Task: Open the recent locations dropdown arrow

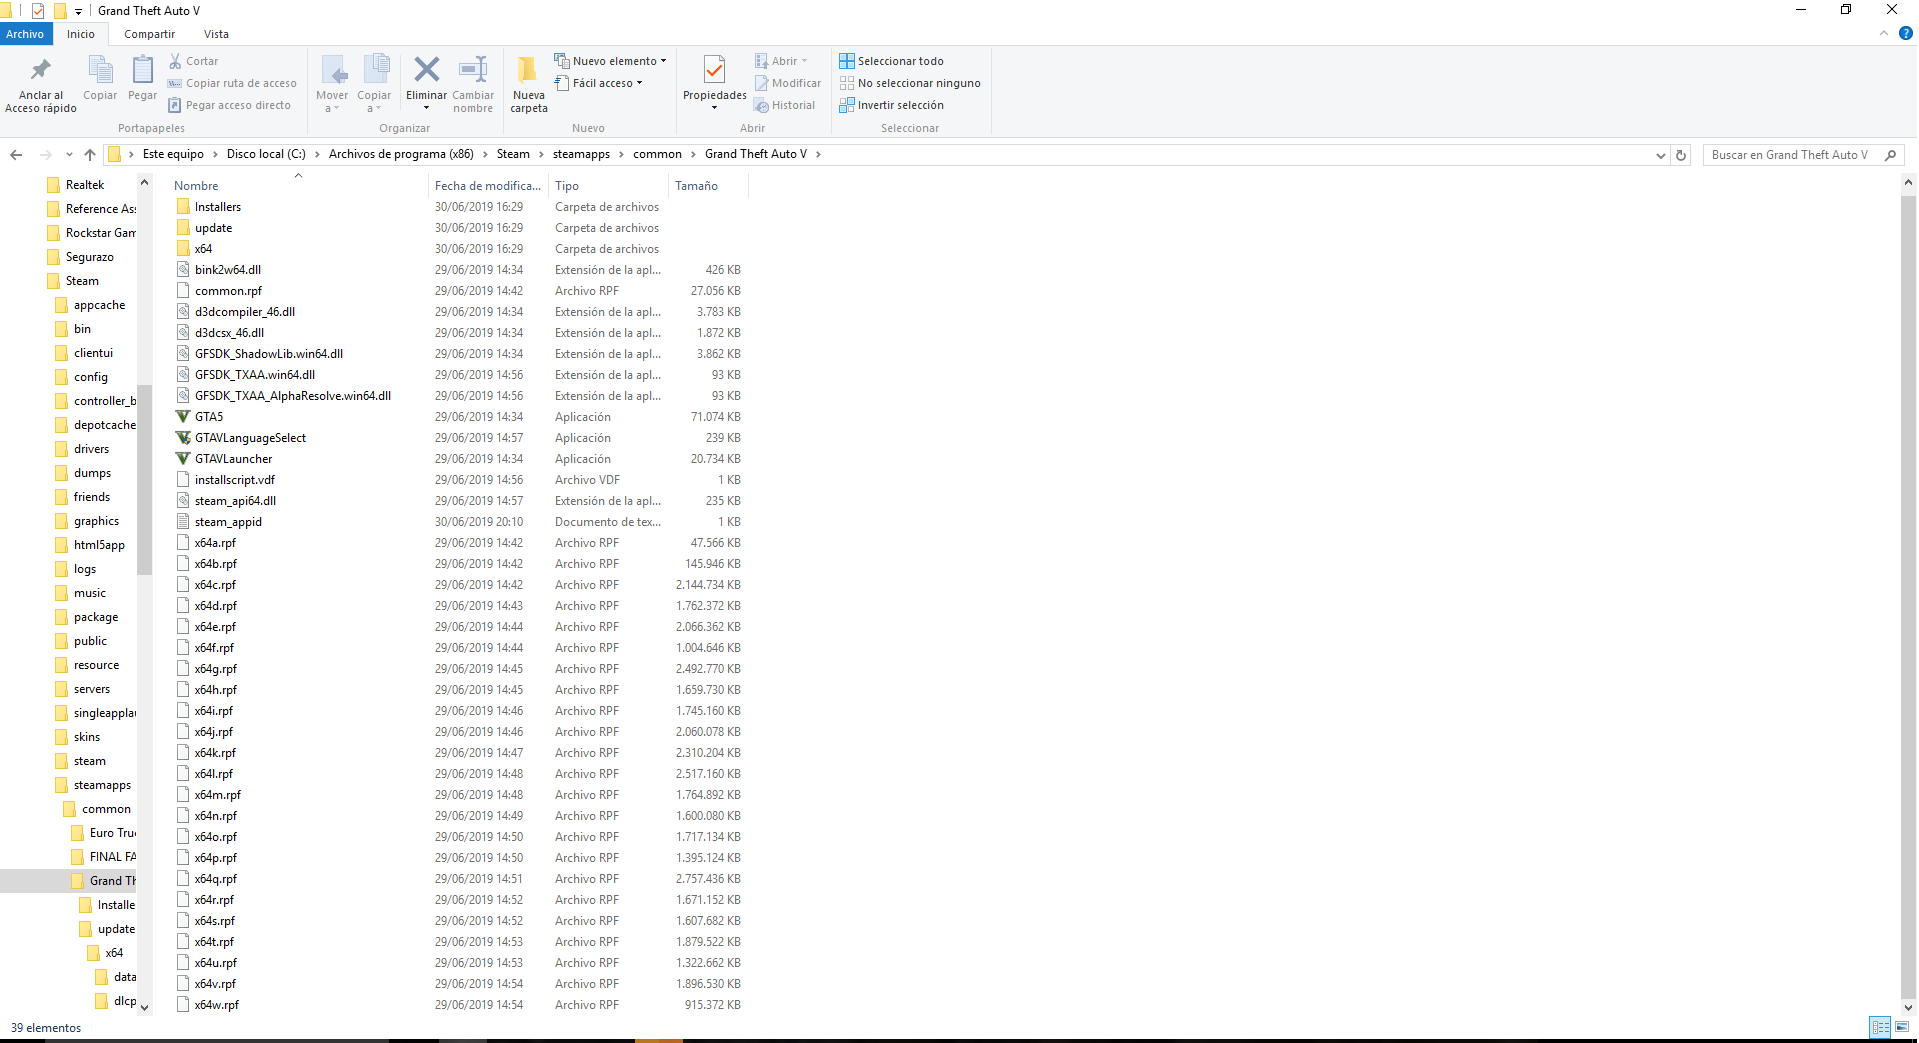Action: [x=69, y=154]
